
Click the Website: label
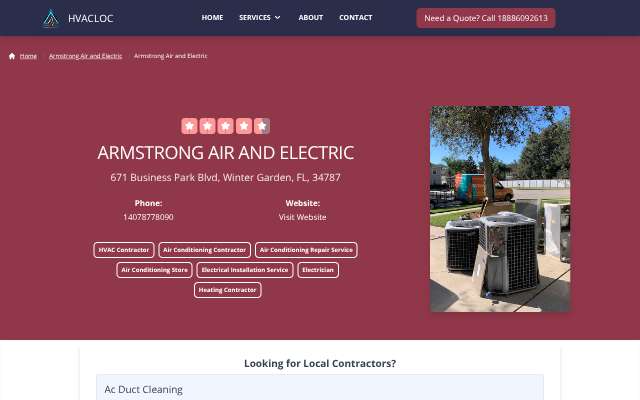point(302,203)
